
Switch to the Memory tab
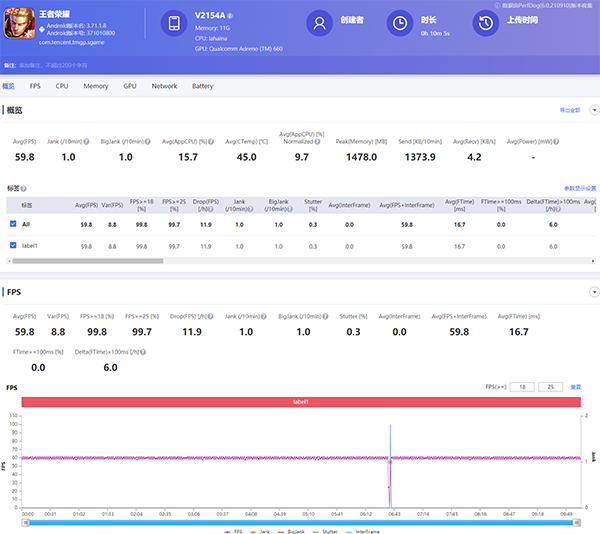(x=96, y=86)
